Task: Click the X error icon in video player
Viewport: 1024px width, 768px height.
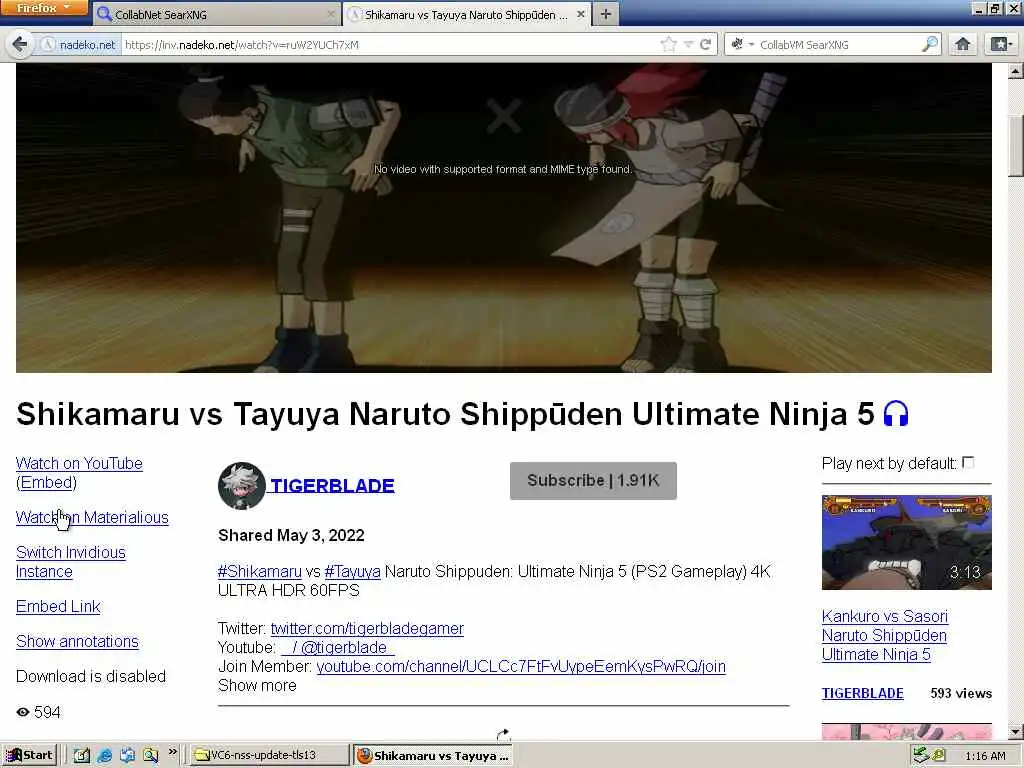Action: (504, 115)
